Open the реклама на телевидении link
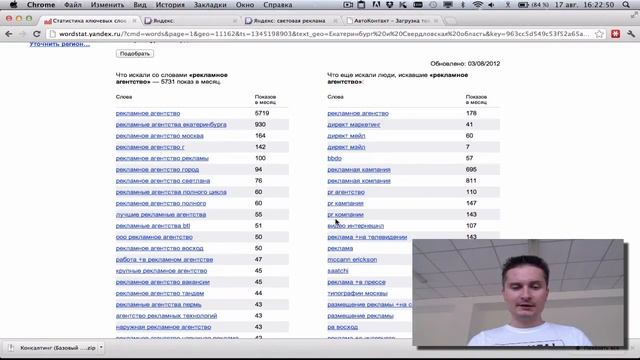 point(367,237)
